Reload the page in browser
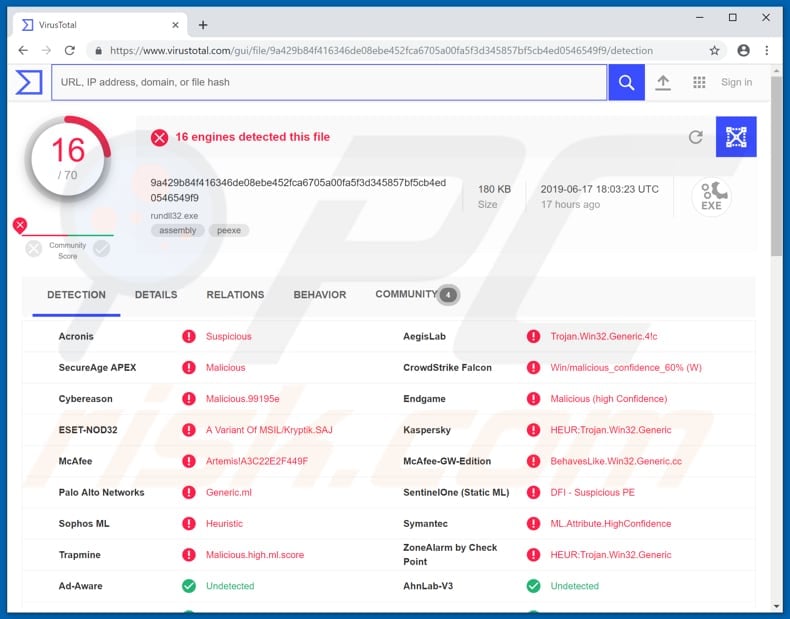The width and height of the screenshot is (790, 619). coord(70,50)
